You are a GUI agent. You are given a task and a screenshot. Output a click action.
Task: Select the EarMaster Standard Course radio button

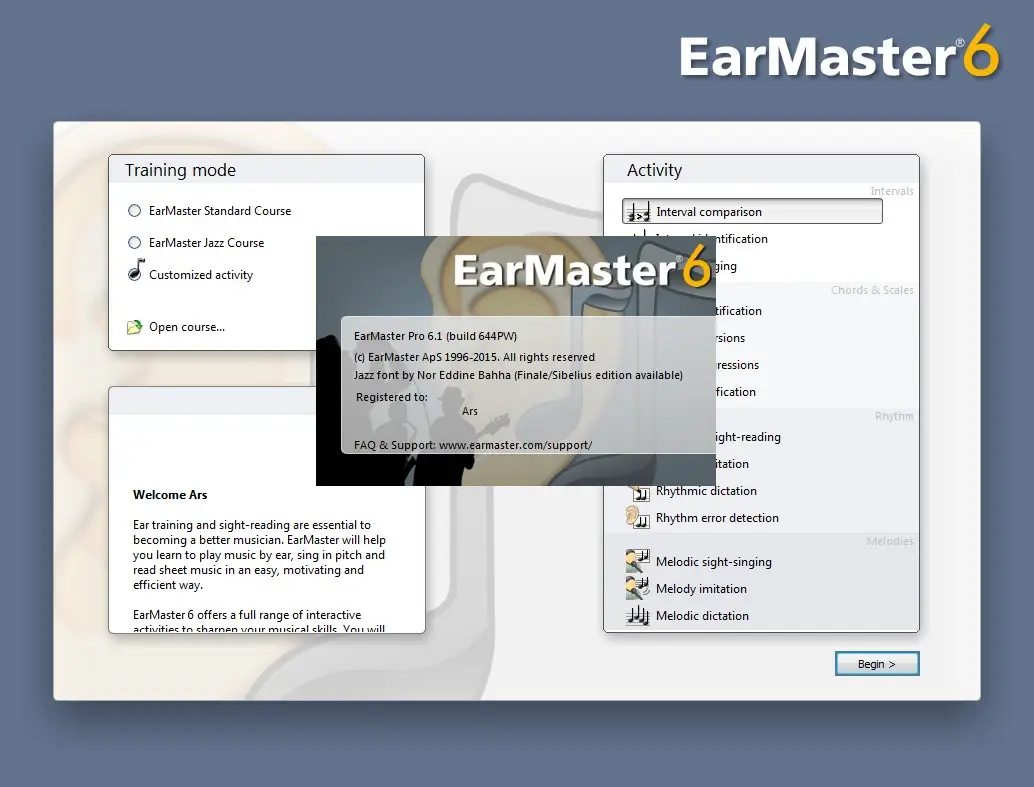pos(135,210)
